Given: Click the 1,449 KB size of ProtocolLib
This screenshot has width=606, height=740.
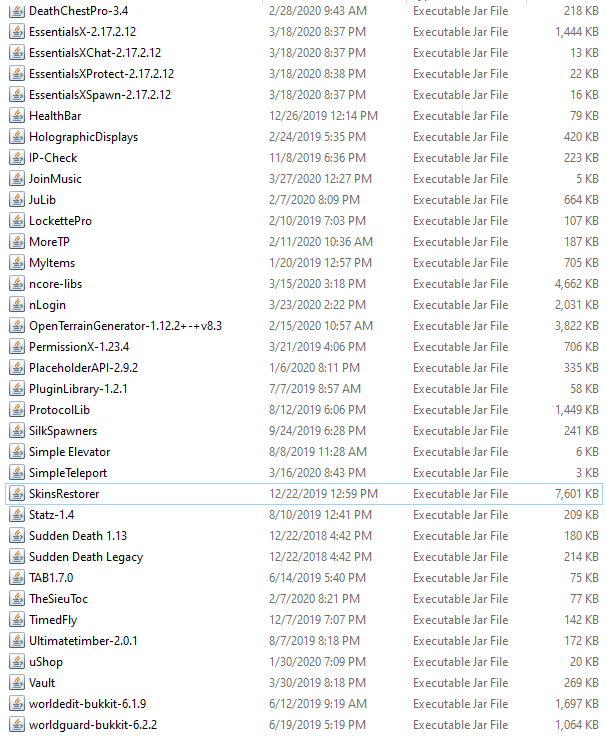Looking at the screenshot, I should point(577,410).
